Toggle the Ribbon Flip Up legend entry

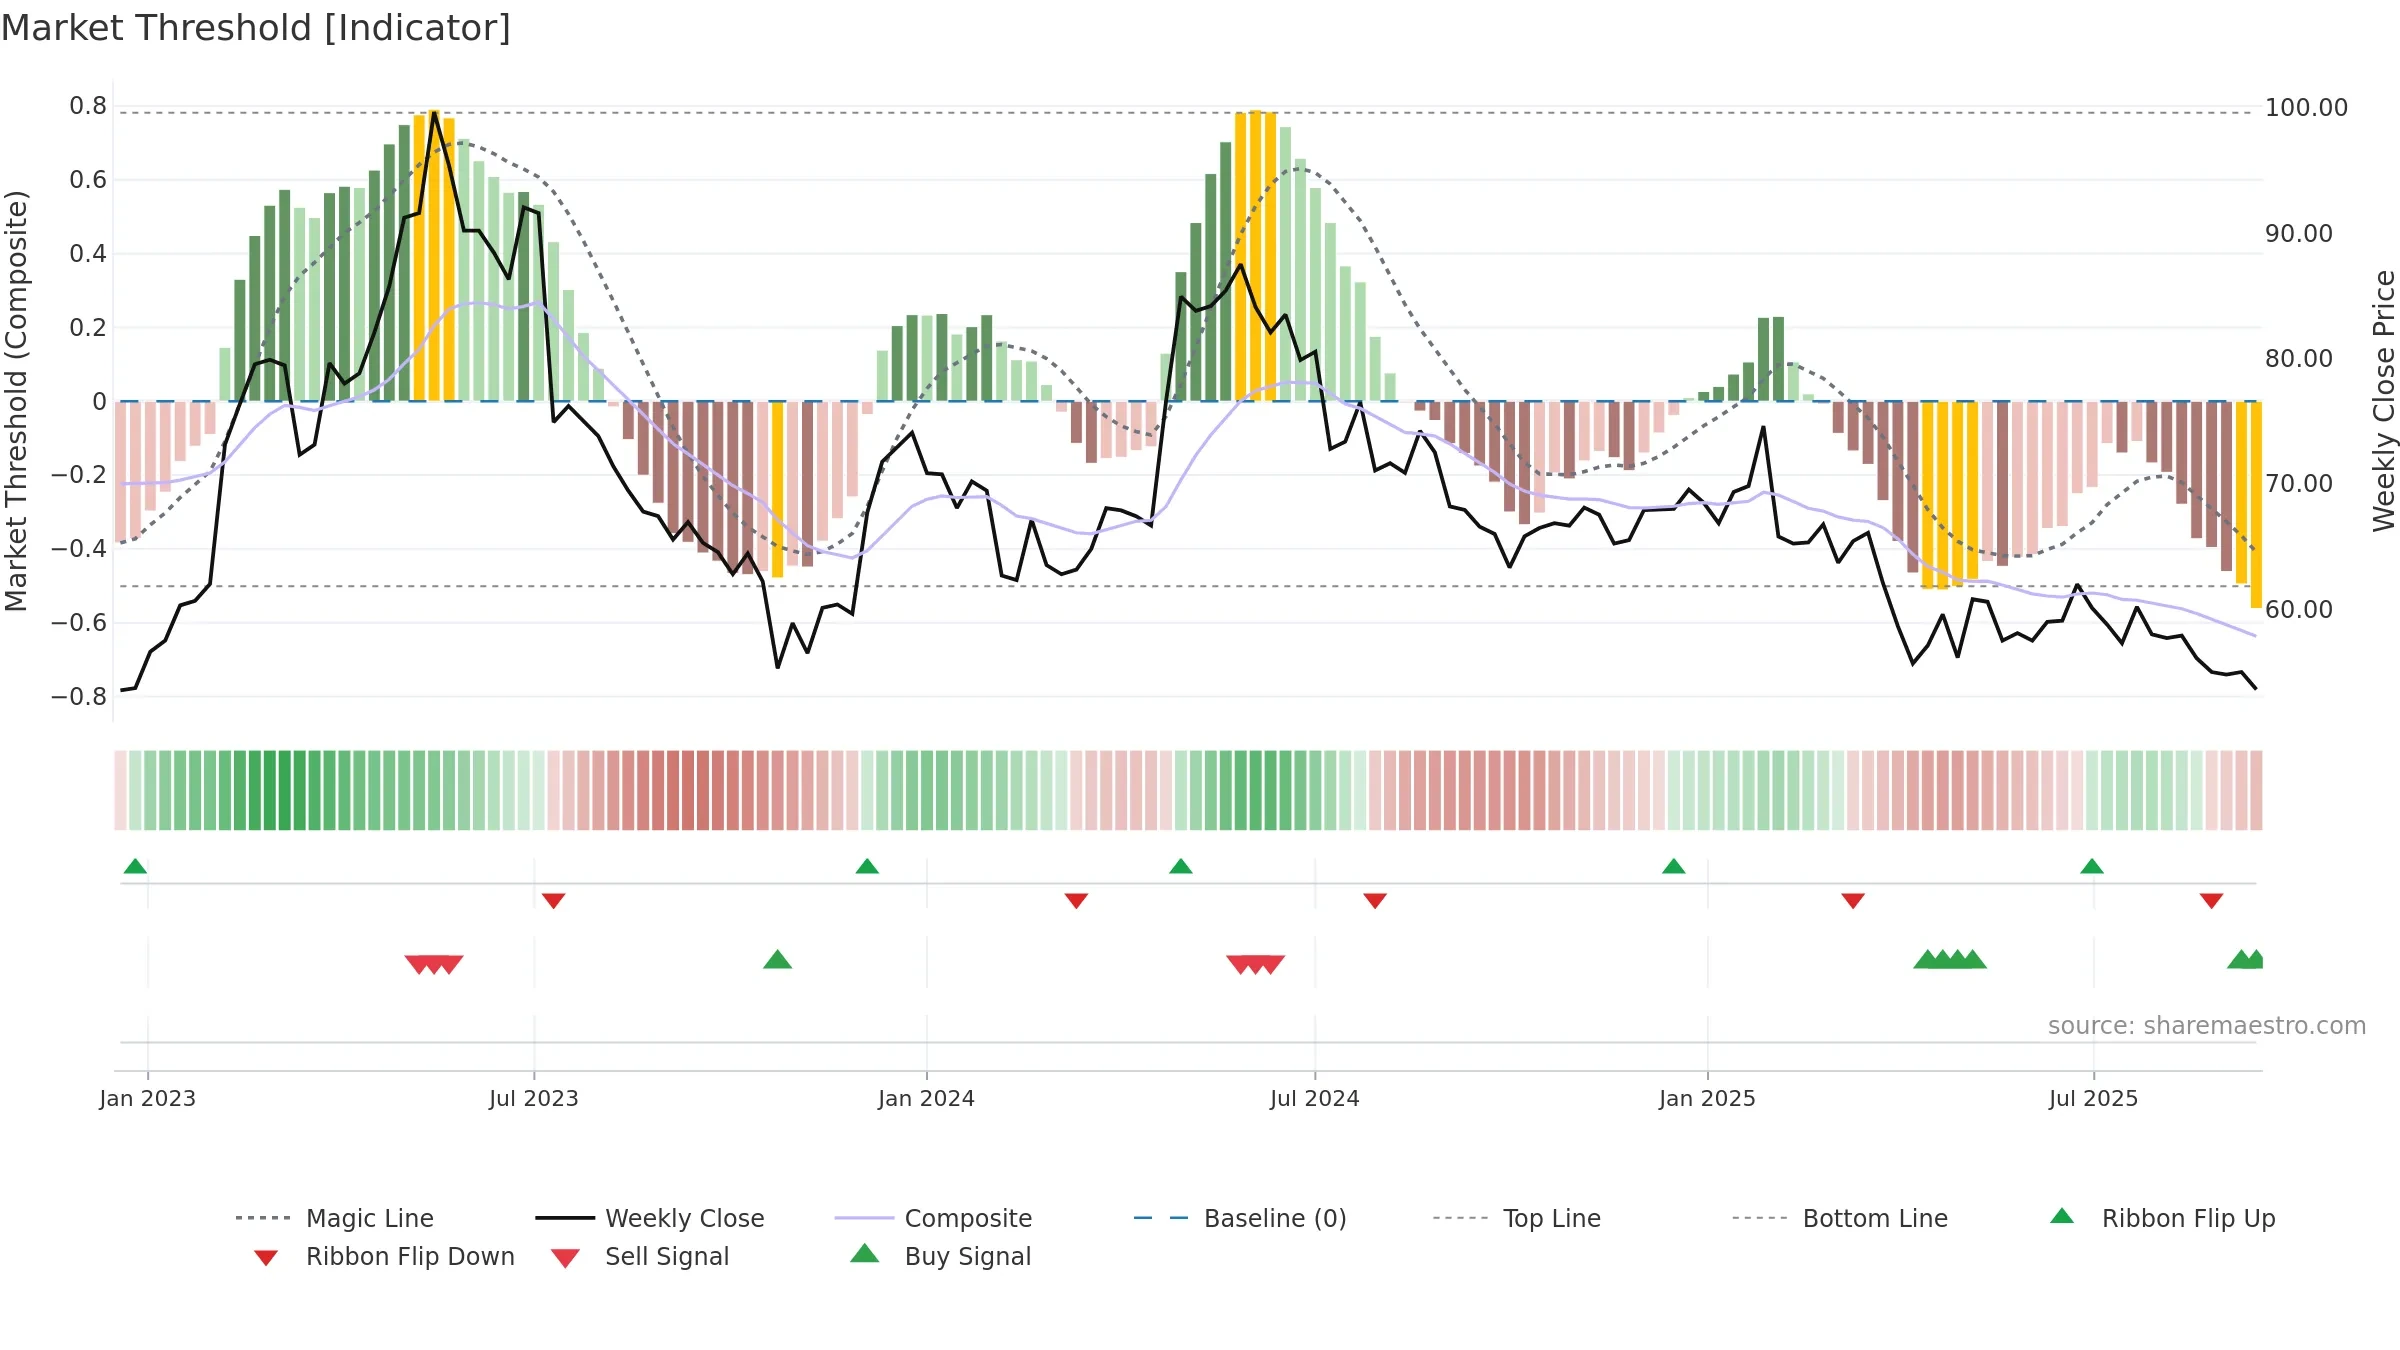click(2162, 1218)
